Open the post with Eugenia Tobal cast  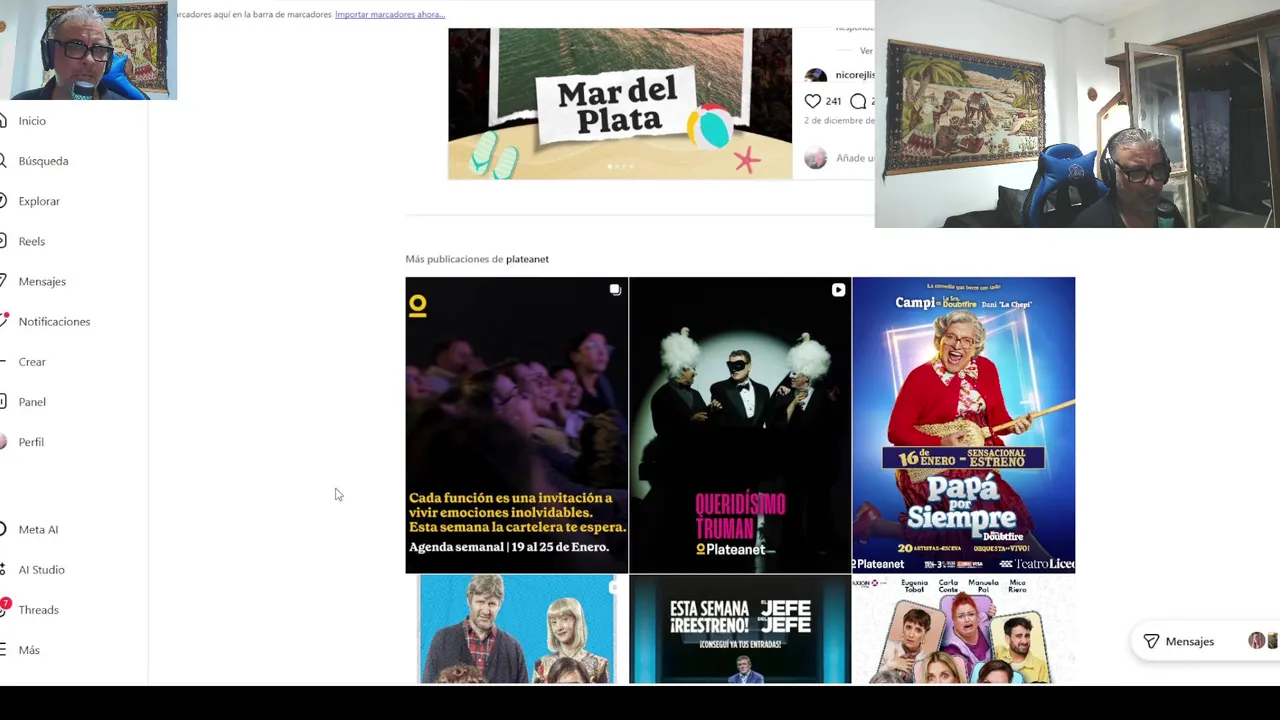tap(964, 629)
